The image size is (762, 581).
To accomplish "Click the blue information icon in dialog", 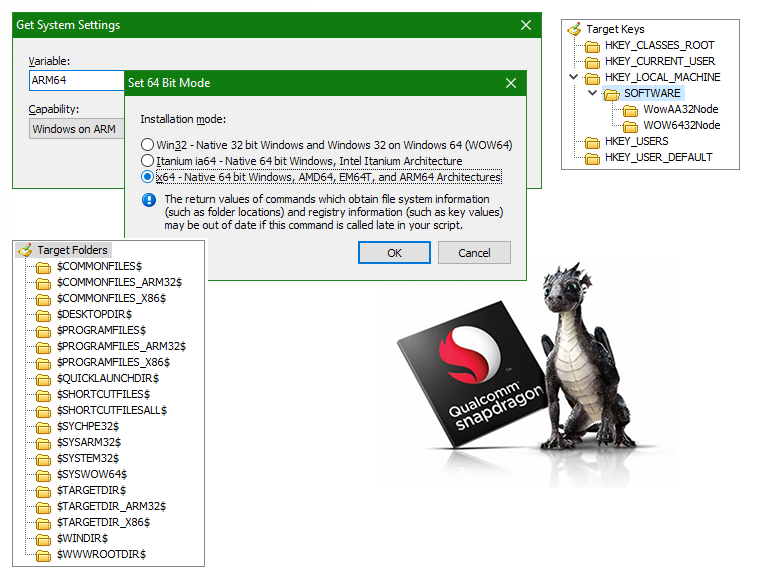I will pyautogui.click(x=149, y=200).
